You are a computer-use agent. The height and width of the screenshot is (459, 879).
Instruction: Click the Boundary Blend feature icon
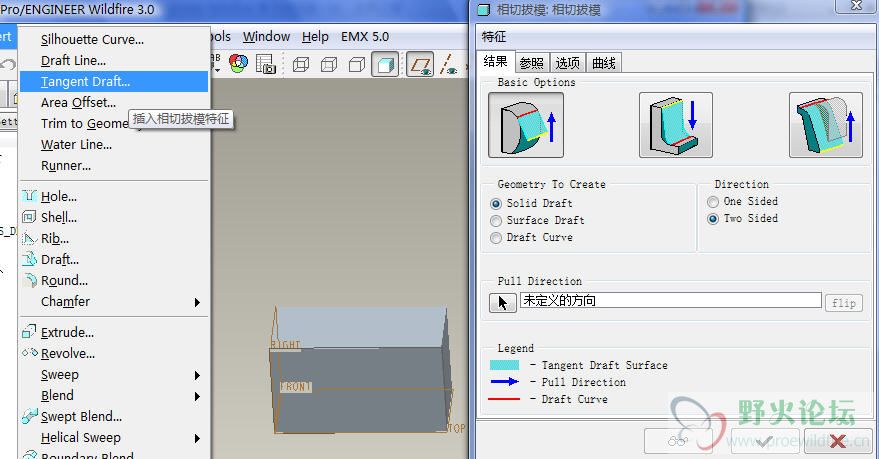(29, 455)
